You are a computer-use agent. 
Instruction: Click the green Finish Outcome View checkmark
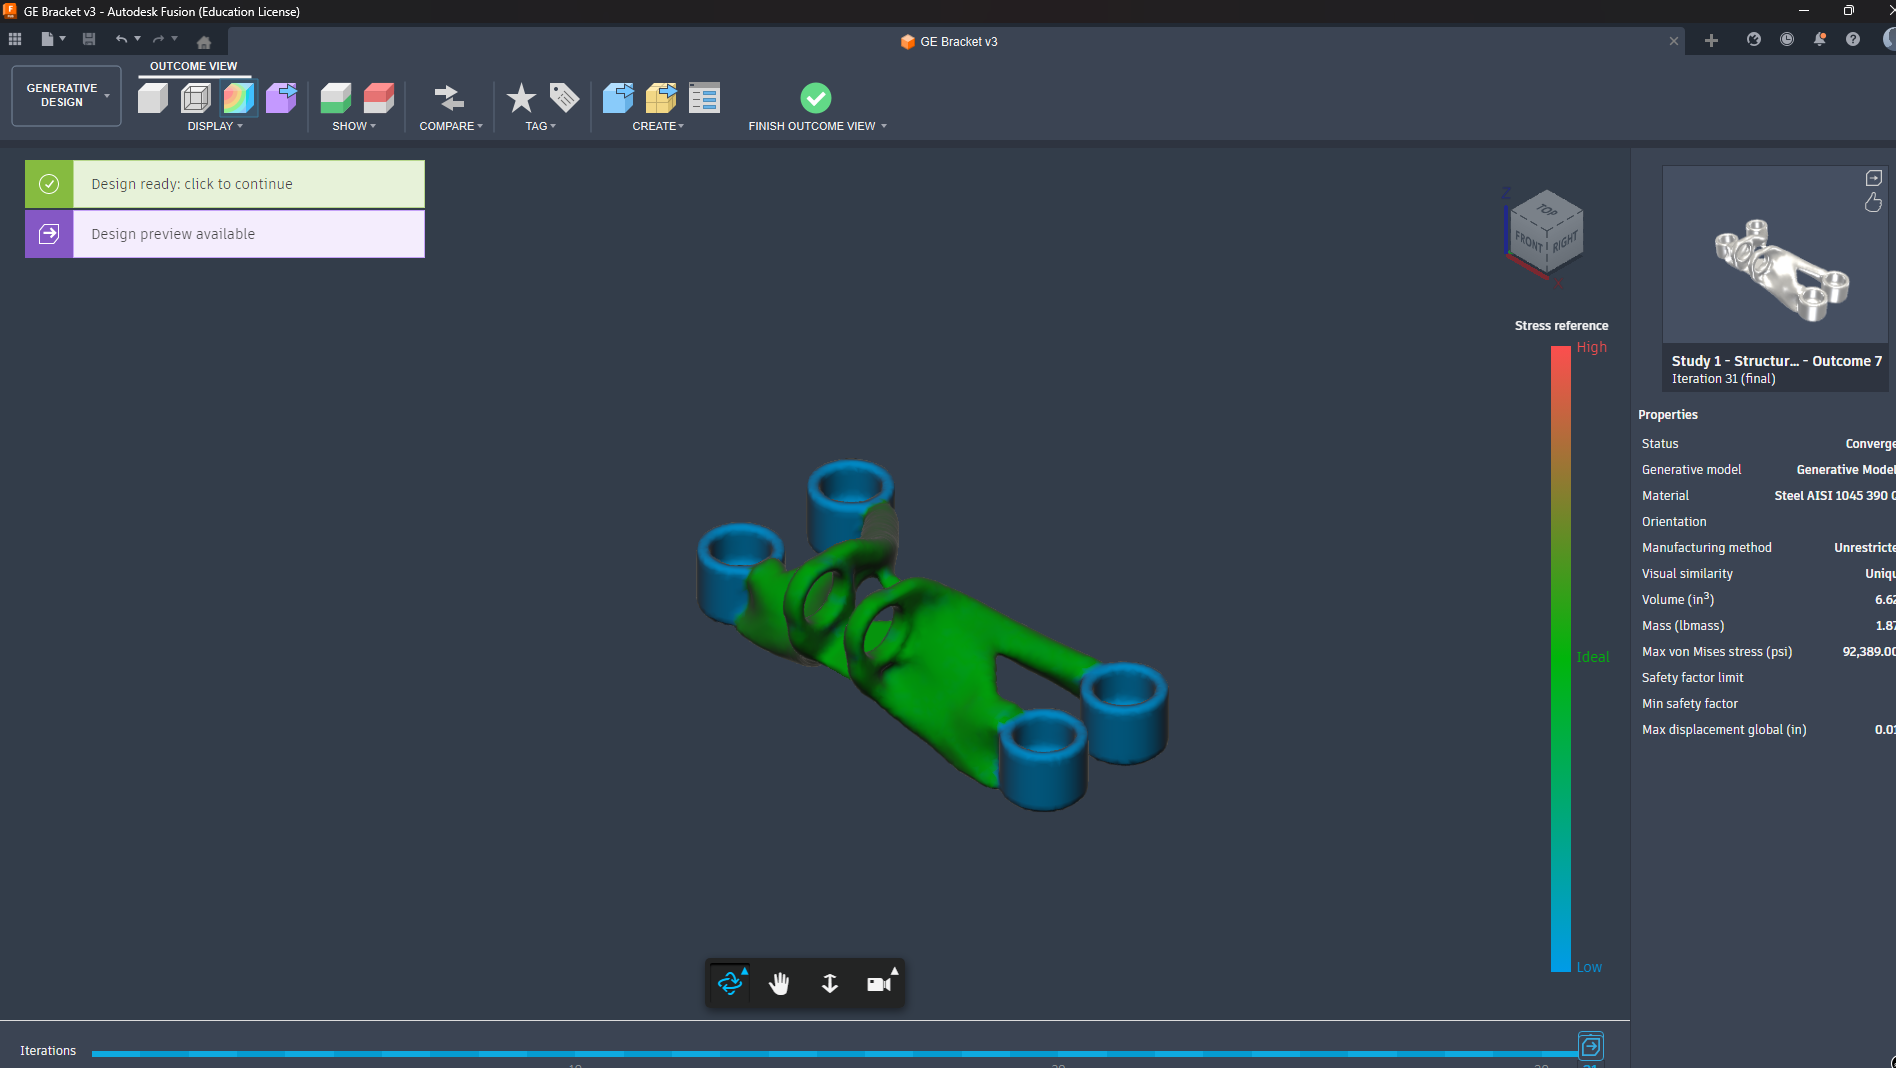click(816, 98)
